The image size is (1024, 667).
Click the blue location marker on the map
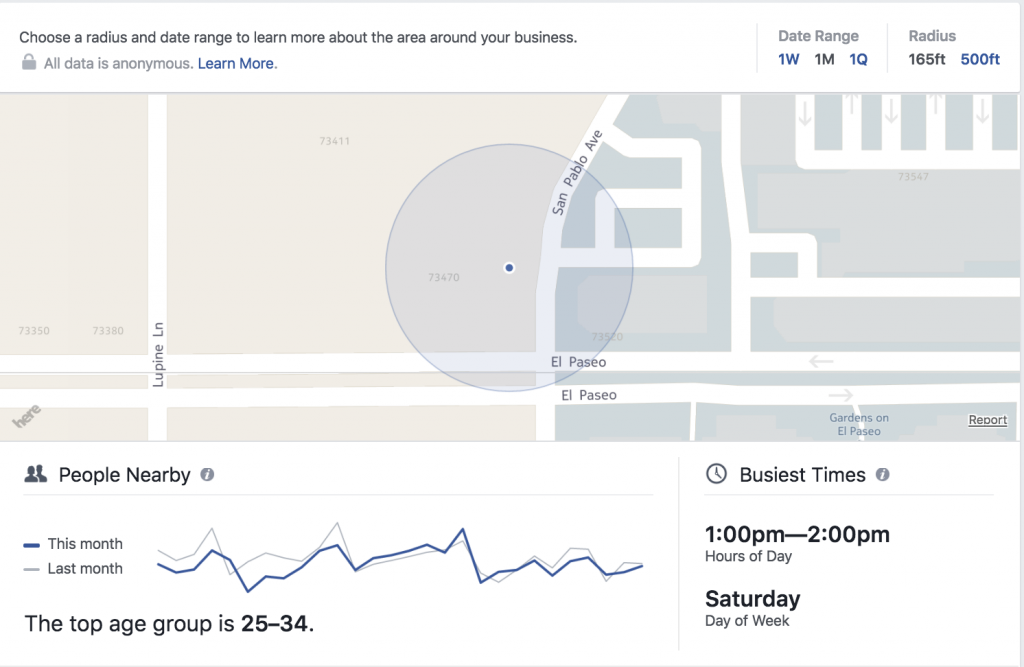(509, 267)
